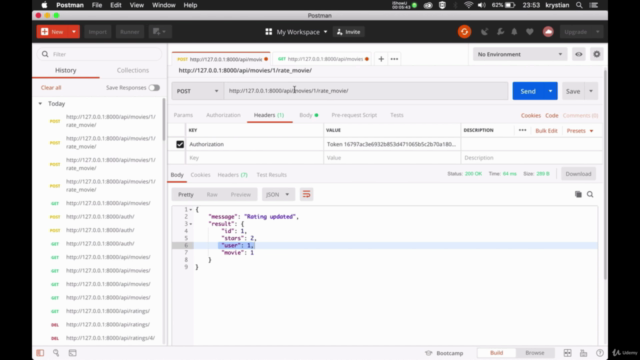640x360 pixels.
Task: Click the Download response button
Action: [x=578, y=174]
